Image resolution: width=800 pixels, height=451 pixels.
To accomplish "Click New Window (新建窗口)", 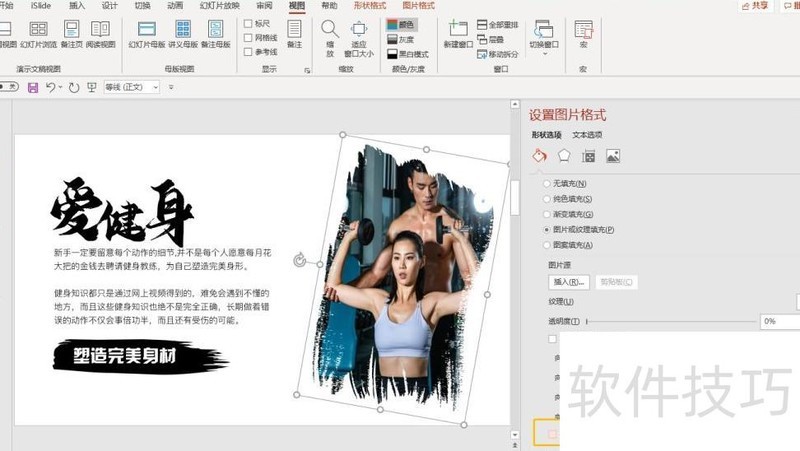I will 458,34.
